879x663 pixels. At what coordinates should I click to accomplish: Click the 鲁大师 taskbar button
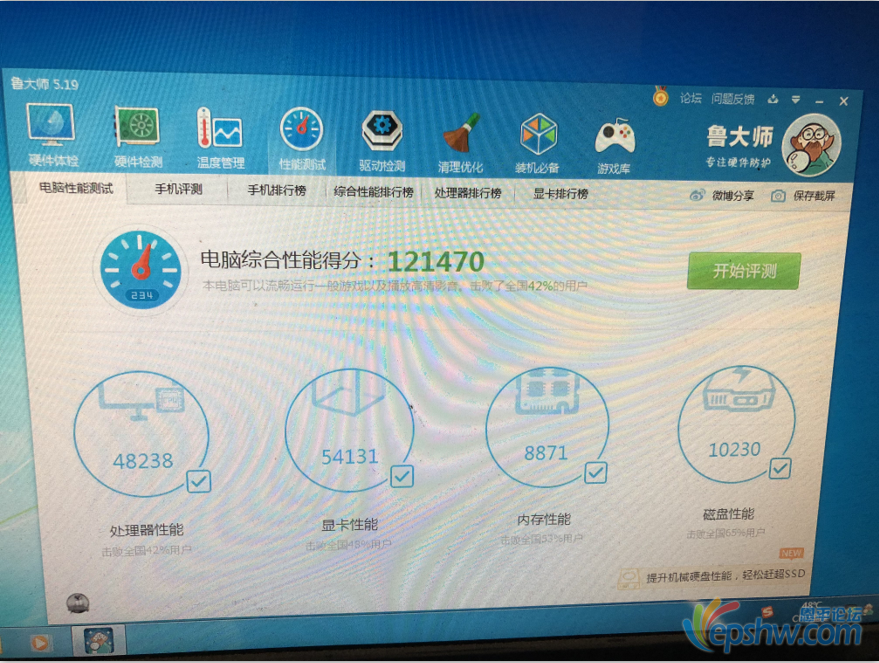tap(99, 641)
